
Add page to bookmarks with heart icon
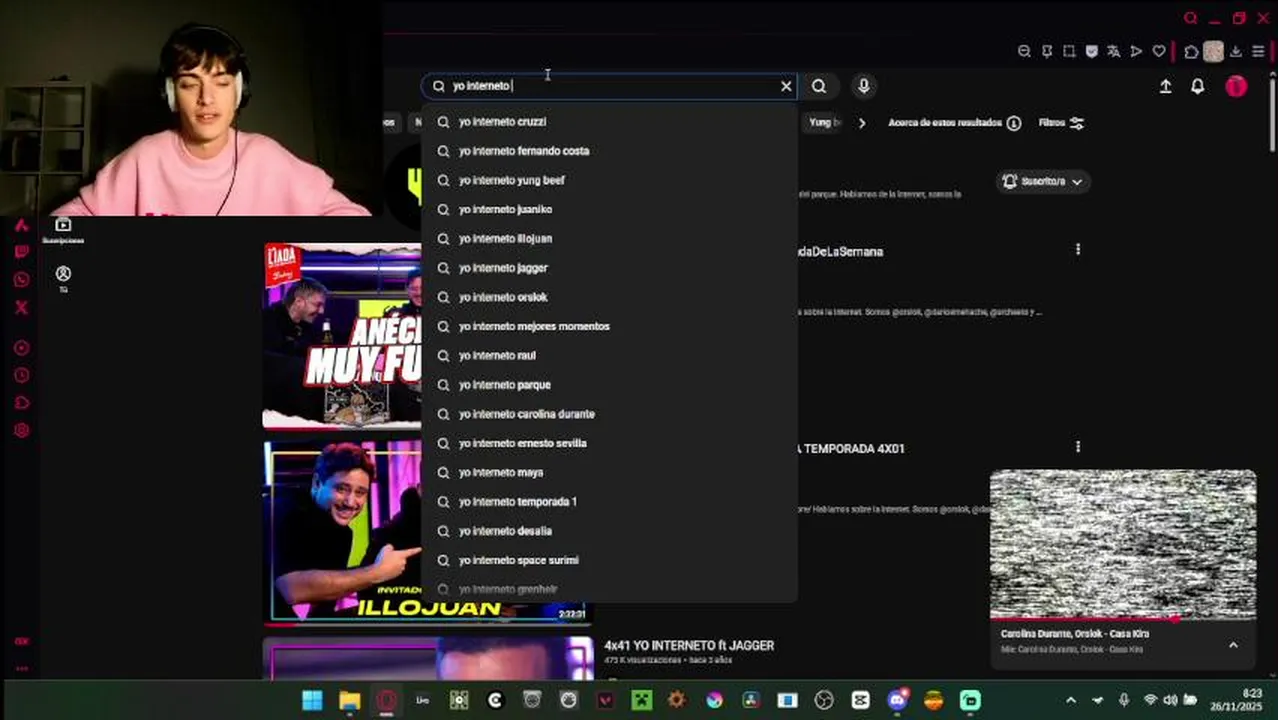(x=1159, y=52)
